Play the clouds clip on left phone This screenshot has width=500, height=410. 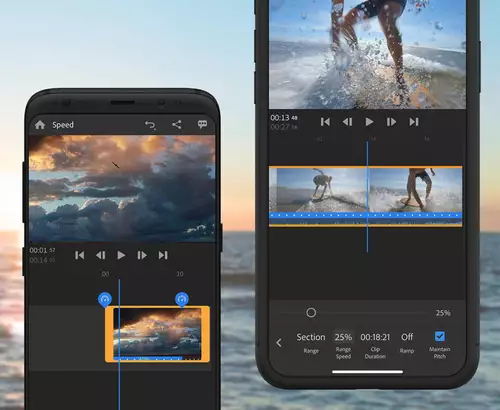(x=121, y=255)
